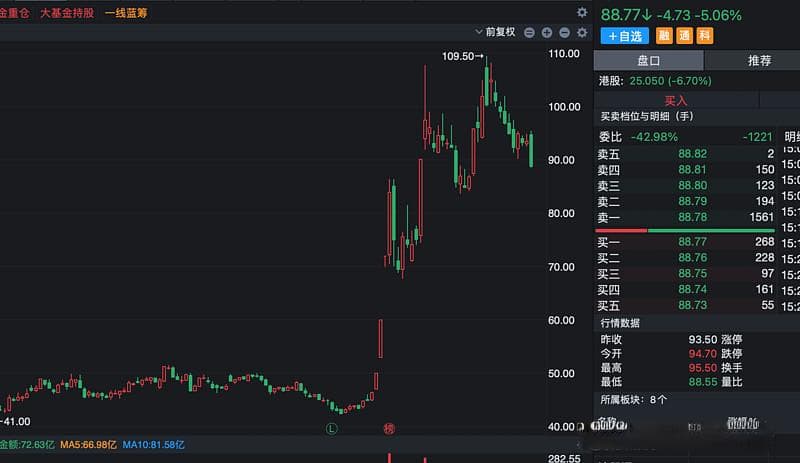Click the orange 通 badge
Screen dimensions: 800x463
[x=684, y=36]
